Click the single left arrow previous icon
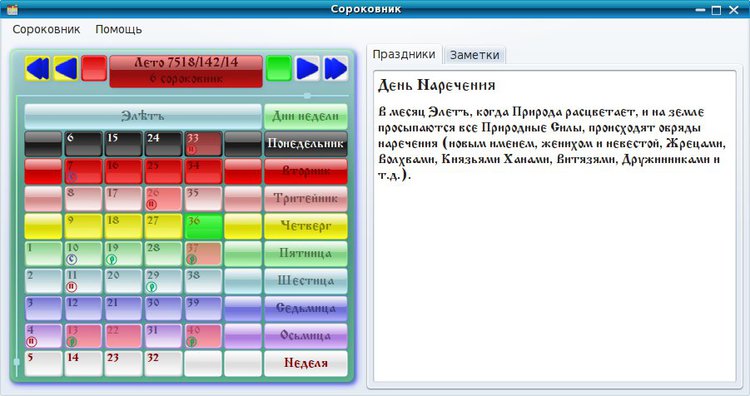 coord(66,68)
